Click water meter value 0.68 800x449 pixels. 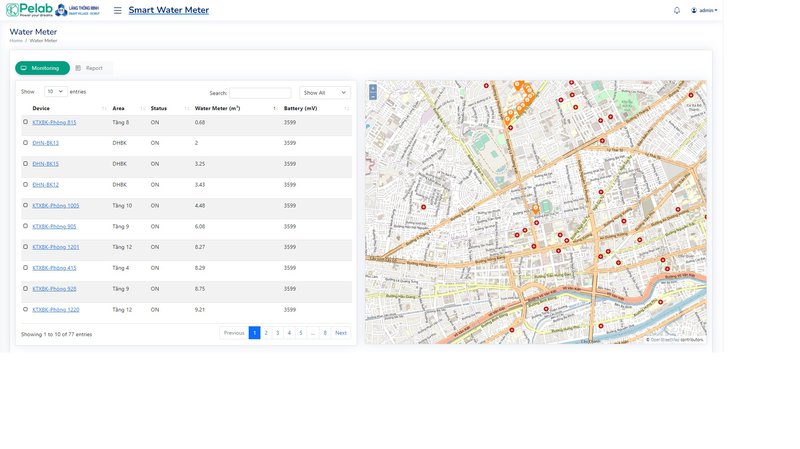point(200,122)
